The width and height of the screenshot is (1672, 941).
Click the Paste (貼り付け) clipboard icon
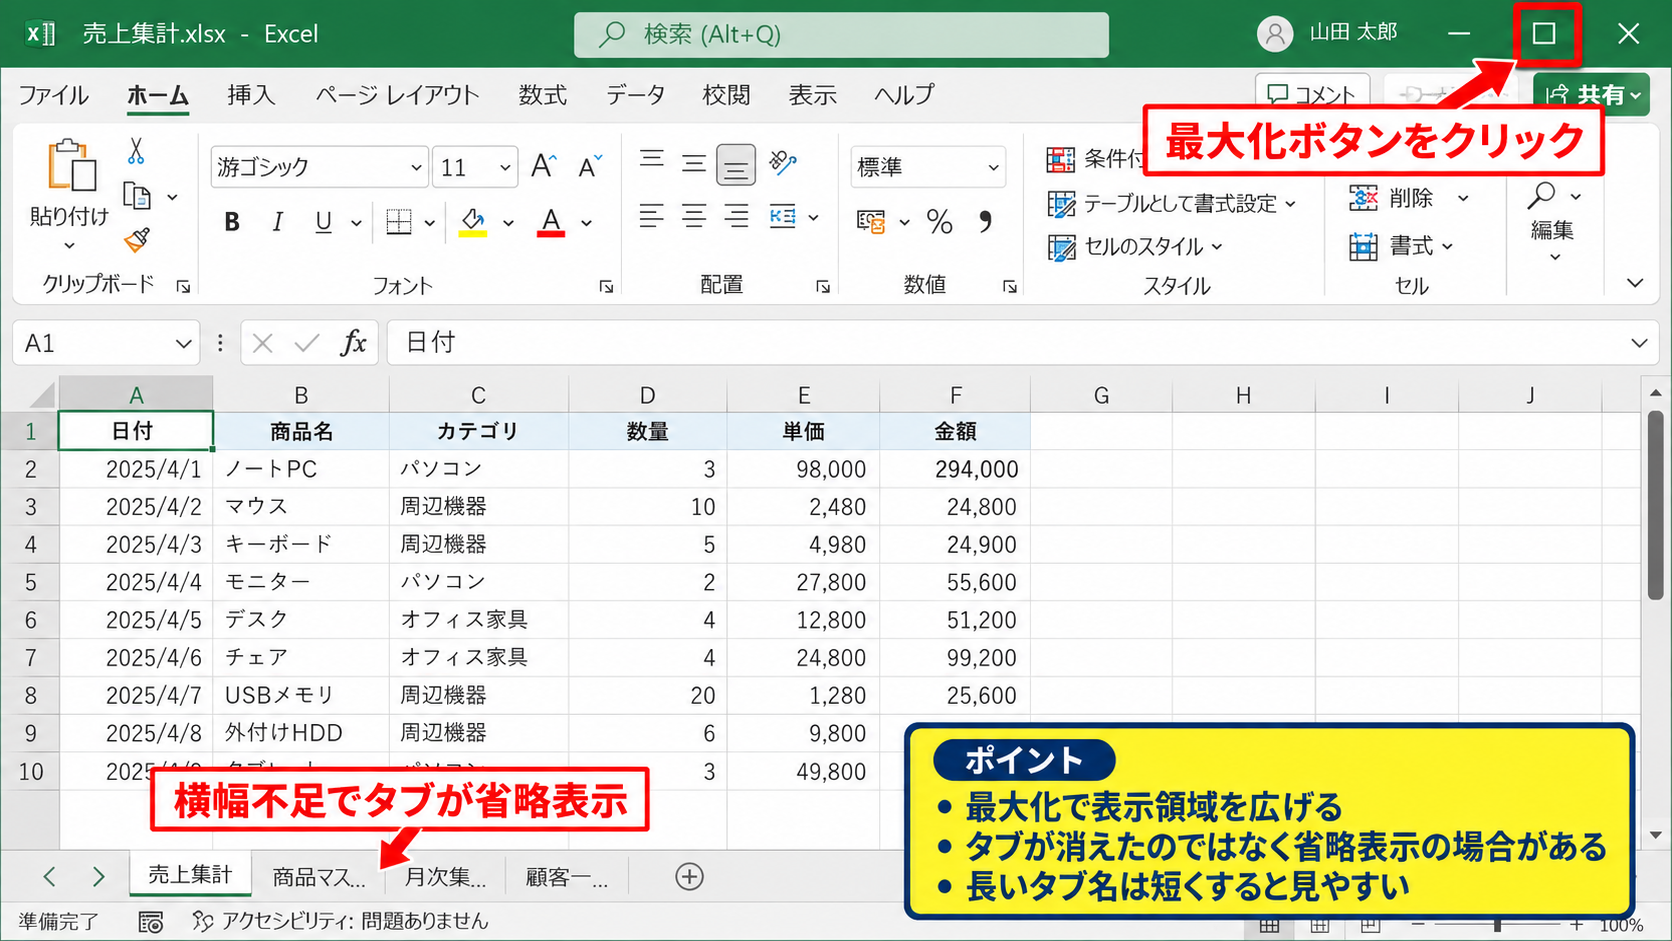[72, 166]
